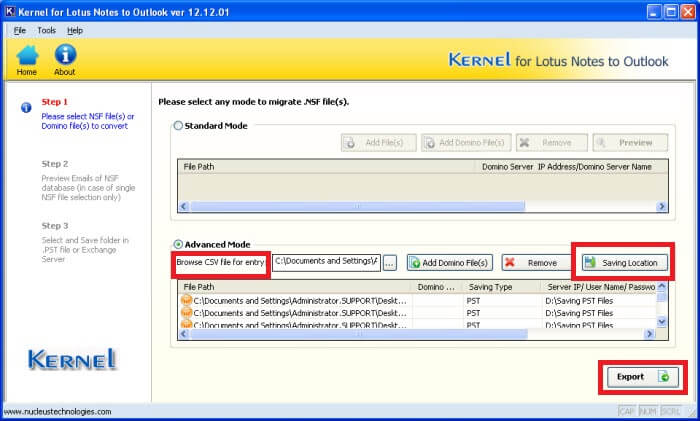Click Standard Mode's Add Domino File(s) button
Viewport: 700px width, 421px height.
click(466, 142)
